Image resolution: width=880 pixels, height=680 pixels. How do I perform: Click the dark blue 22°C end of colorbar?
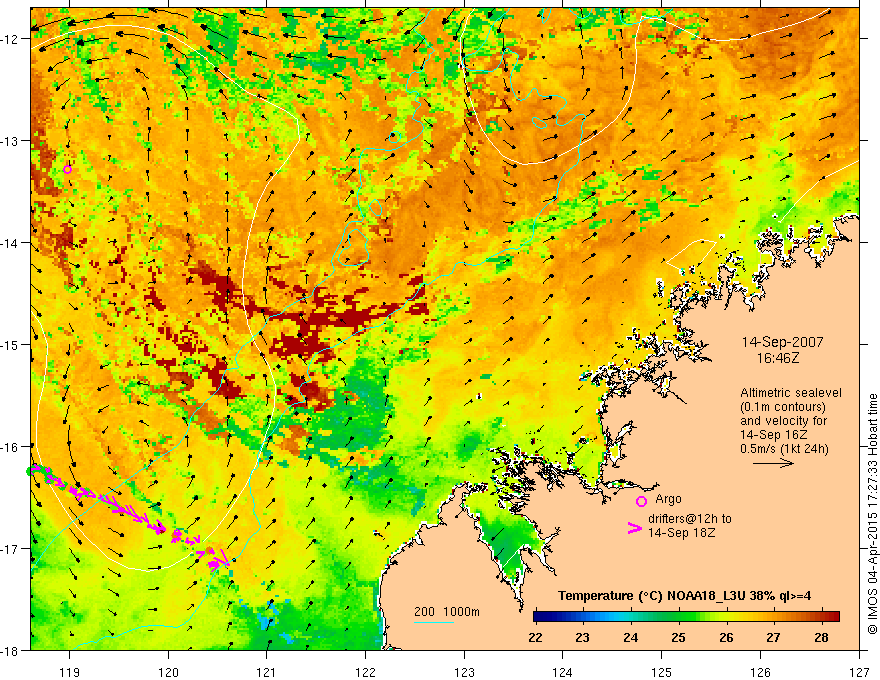(x=539, y=617)
